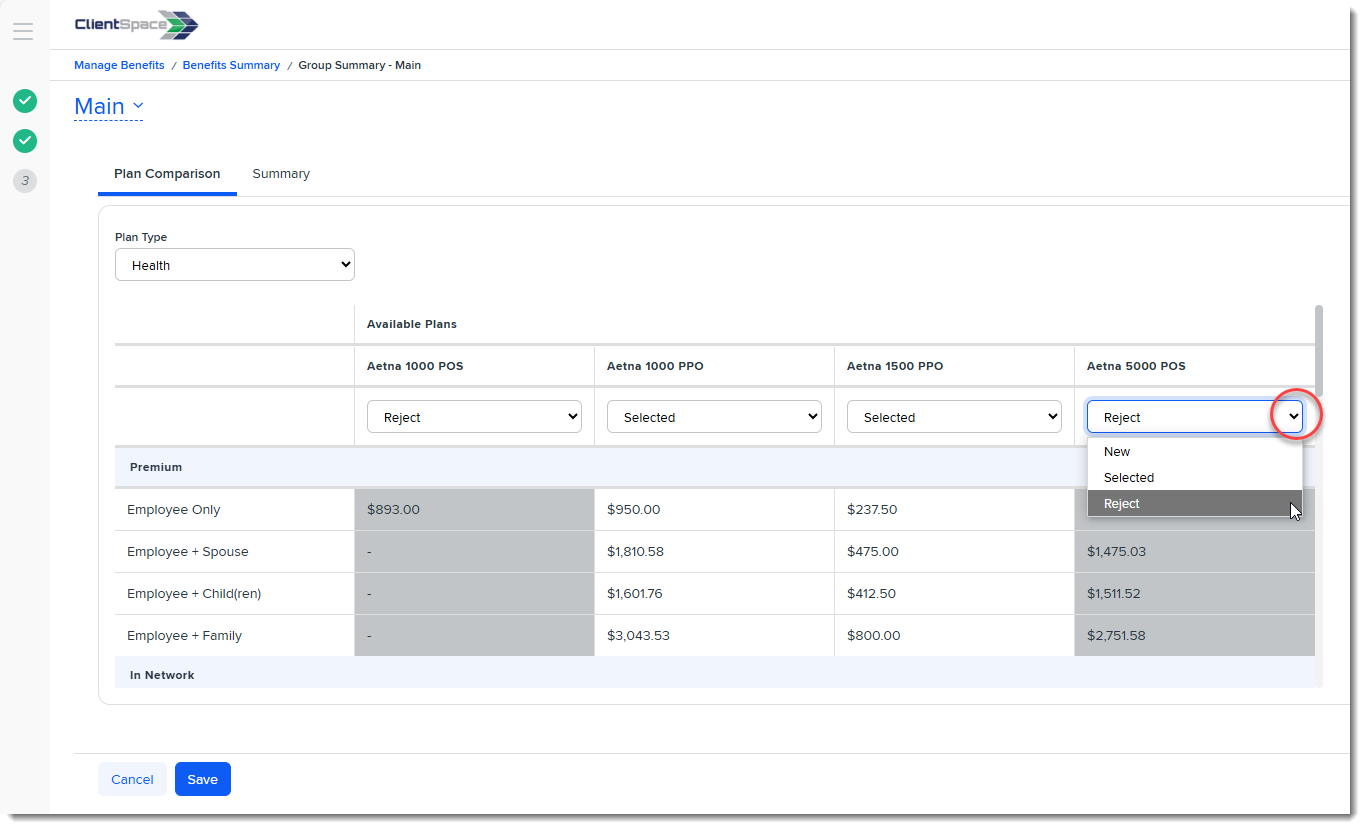
Task: Go to the first completed step checkmark
Action: (x=25, y=101)
